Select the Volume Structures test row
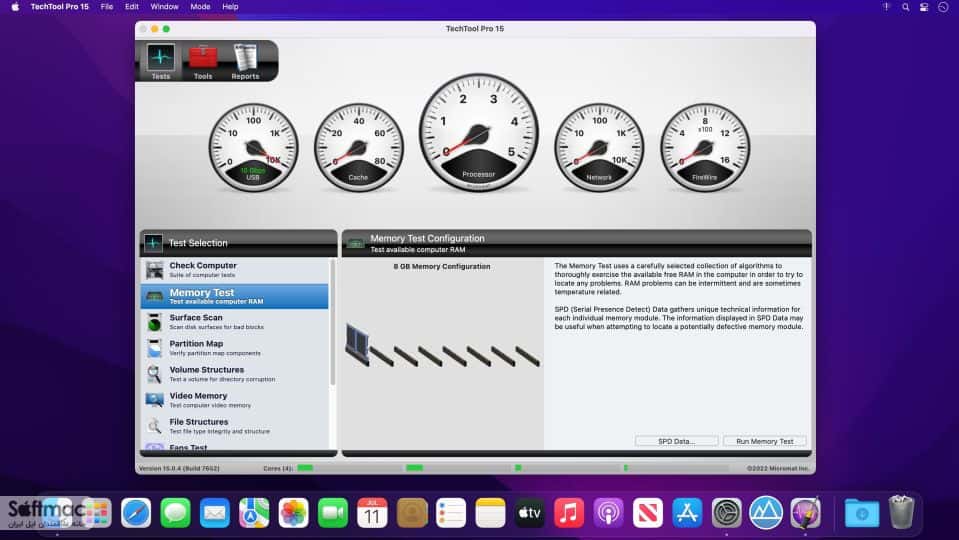This screenshot has width=959, height=540. (x=235, y=374)
